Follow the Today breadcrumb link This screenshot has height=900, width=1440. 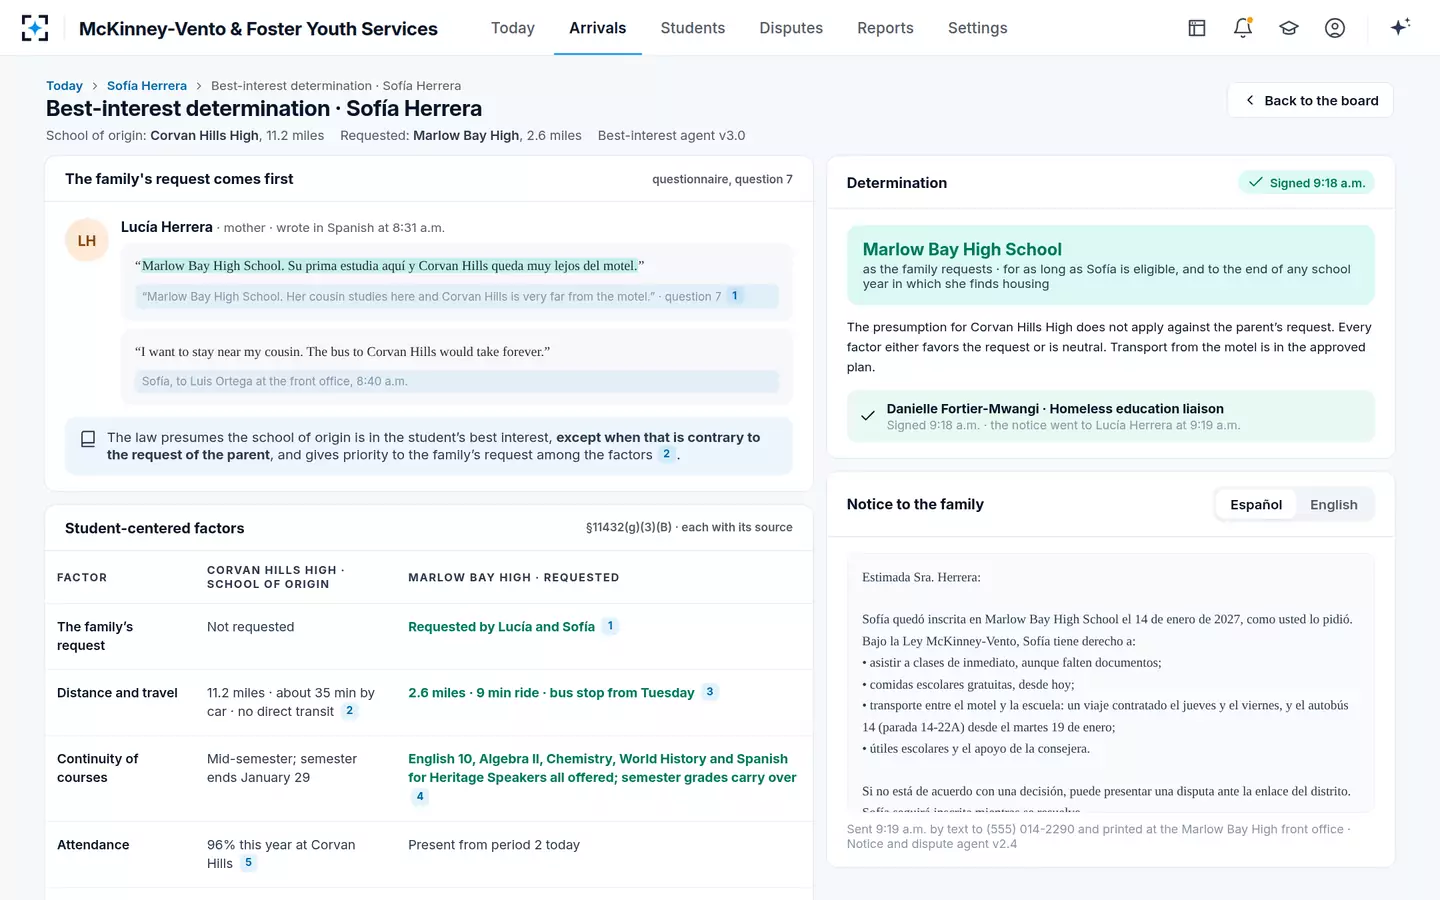pos(64,86)
